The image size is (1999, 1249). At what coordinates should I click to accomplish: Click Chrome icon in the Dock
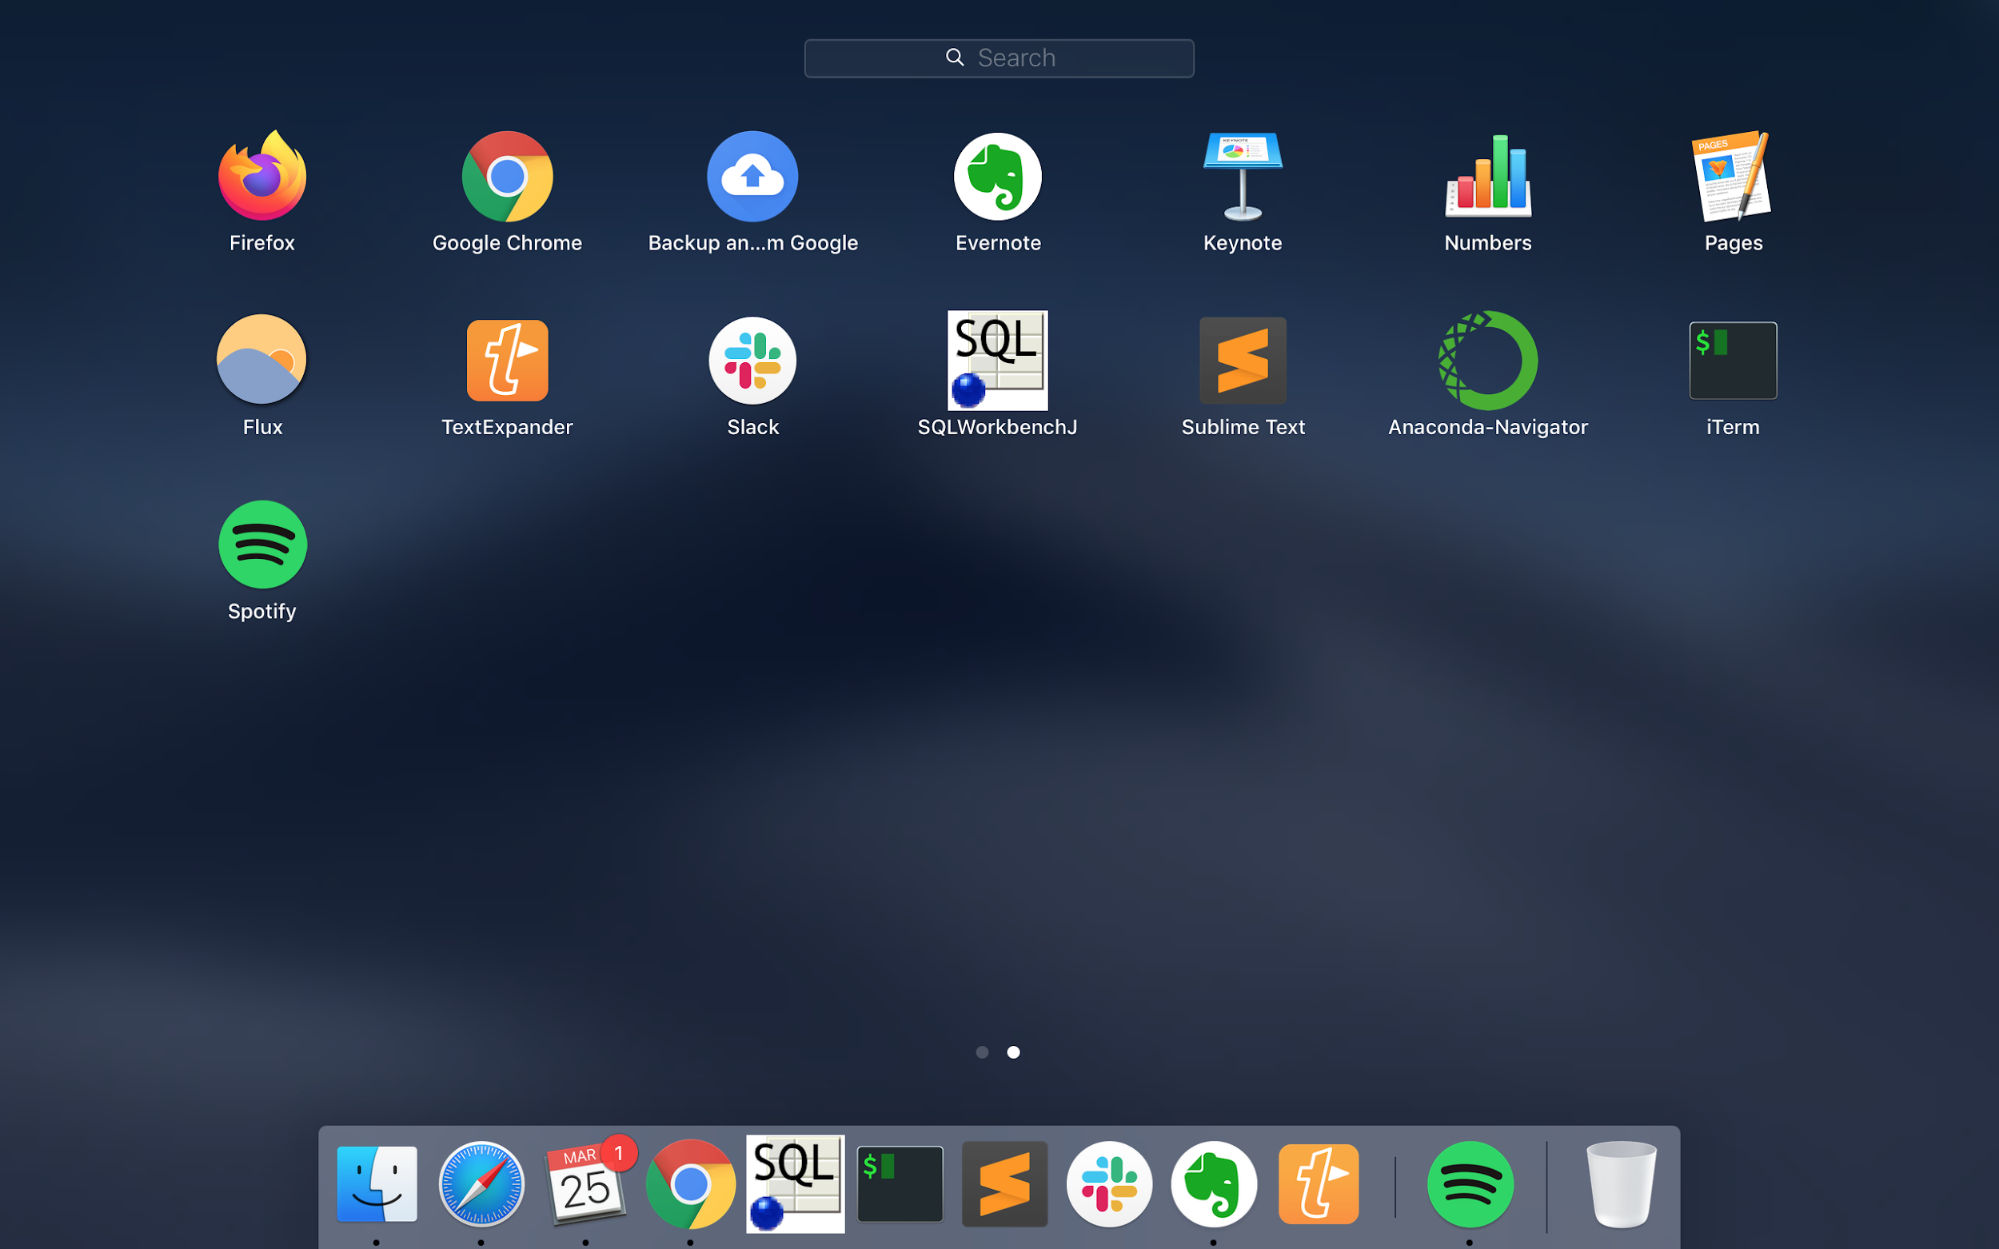[690, 1184]
